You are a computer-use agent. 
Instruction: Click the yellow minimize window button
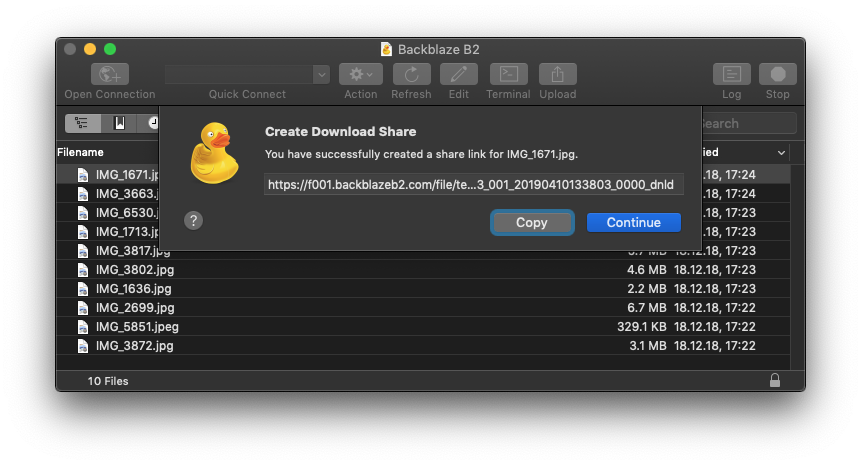tap(90, 49)
